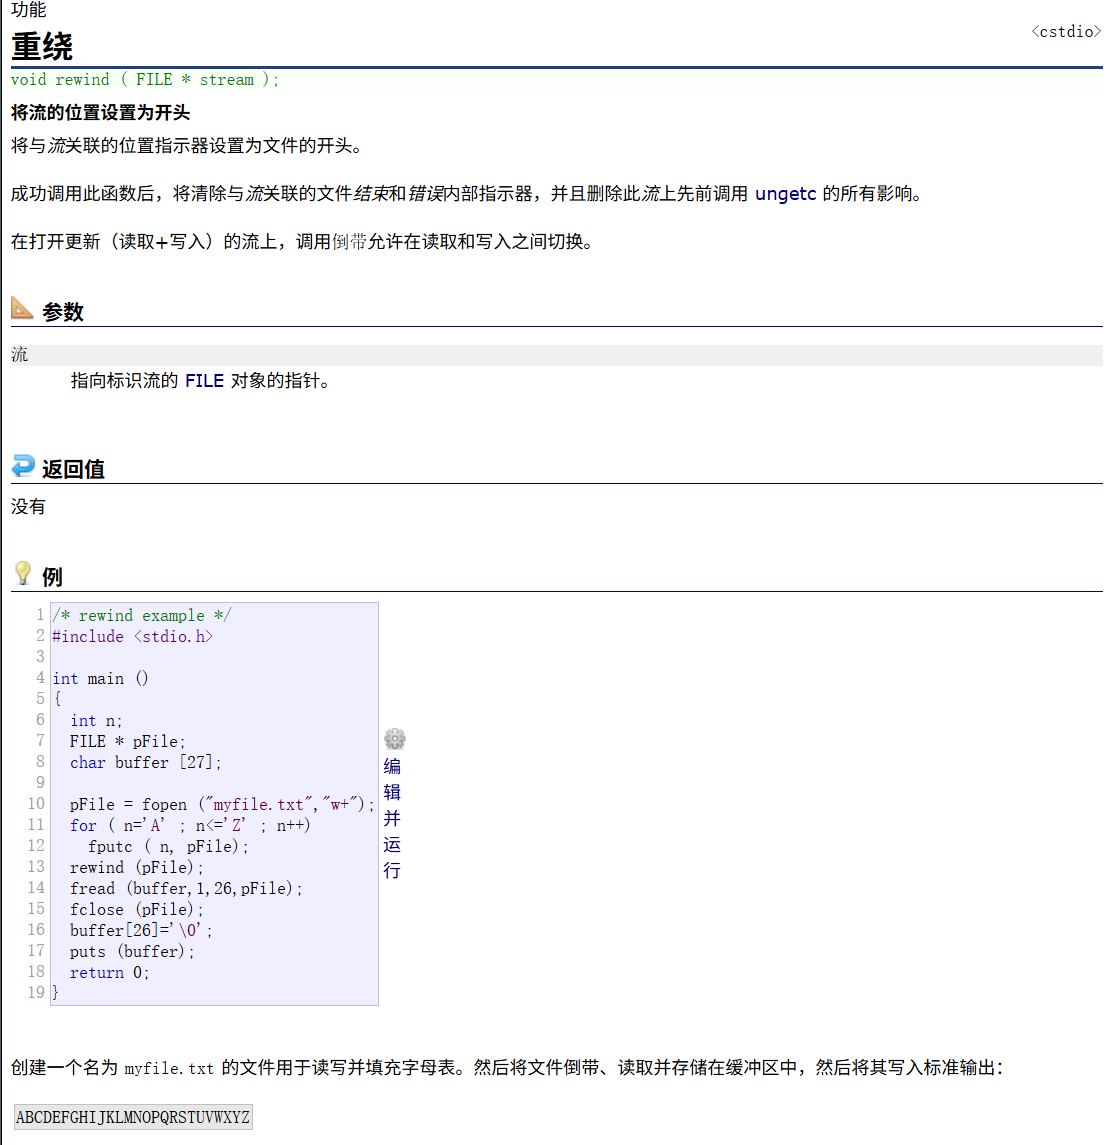
Task: Click the fread (buffer,1,26,pFile); code line
Action: pyautogui.click(x=186, y=889)
